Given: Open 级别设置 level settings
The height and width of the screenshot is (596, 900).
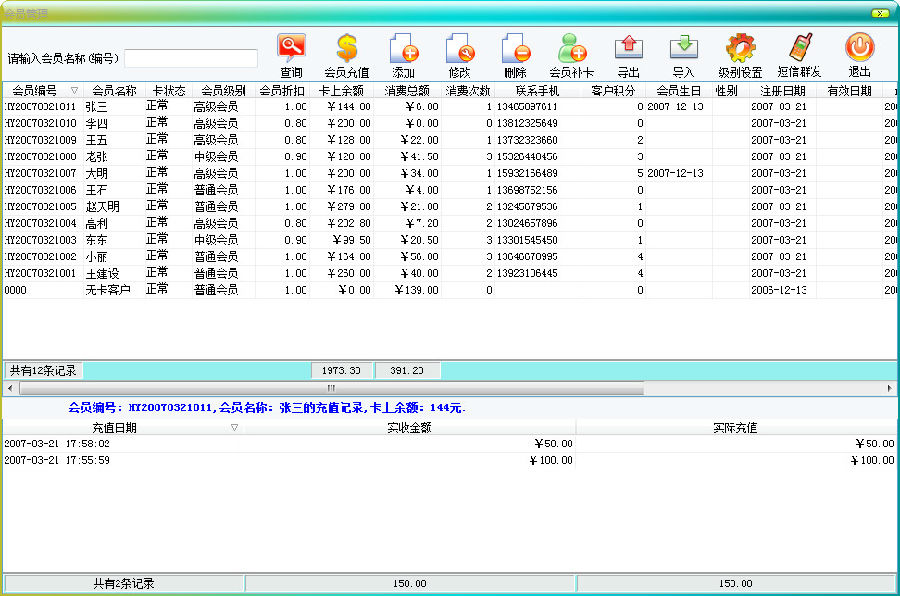Looking at the screenshot, I should point(740,56).
